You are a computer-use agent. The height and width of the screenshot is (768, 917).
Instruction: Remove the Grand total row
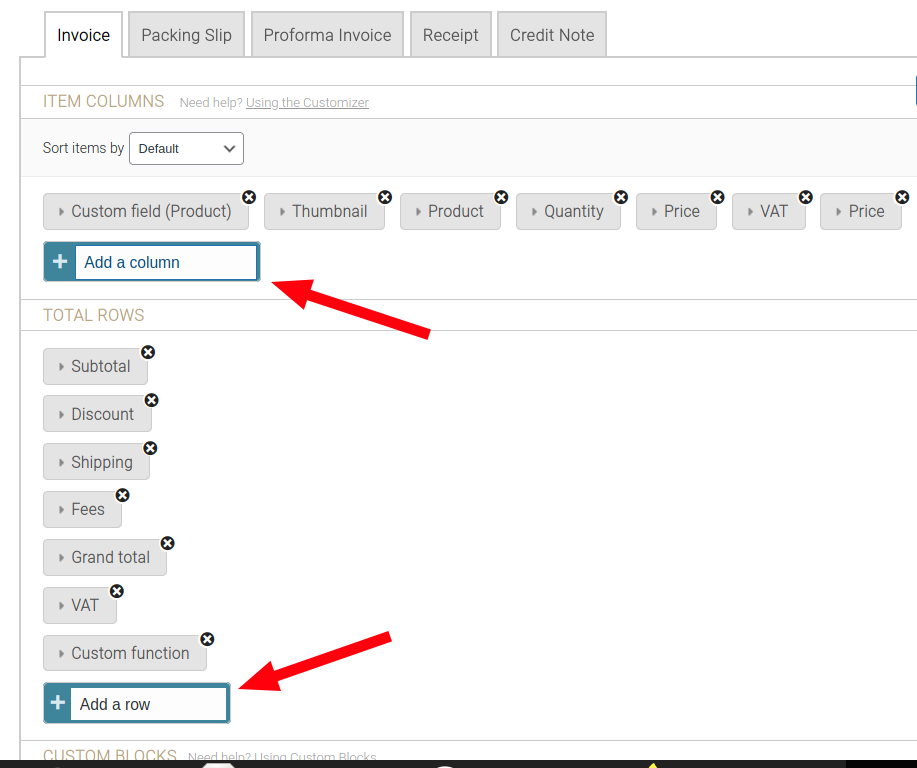(167, 543)
